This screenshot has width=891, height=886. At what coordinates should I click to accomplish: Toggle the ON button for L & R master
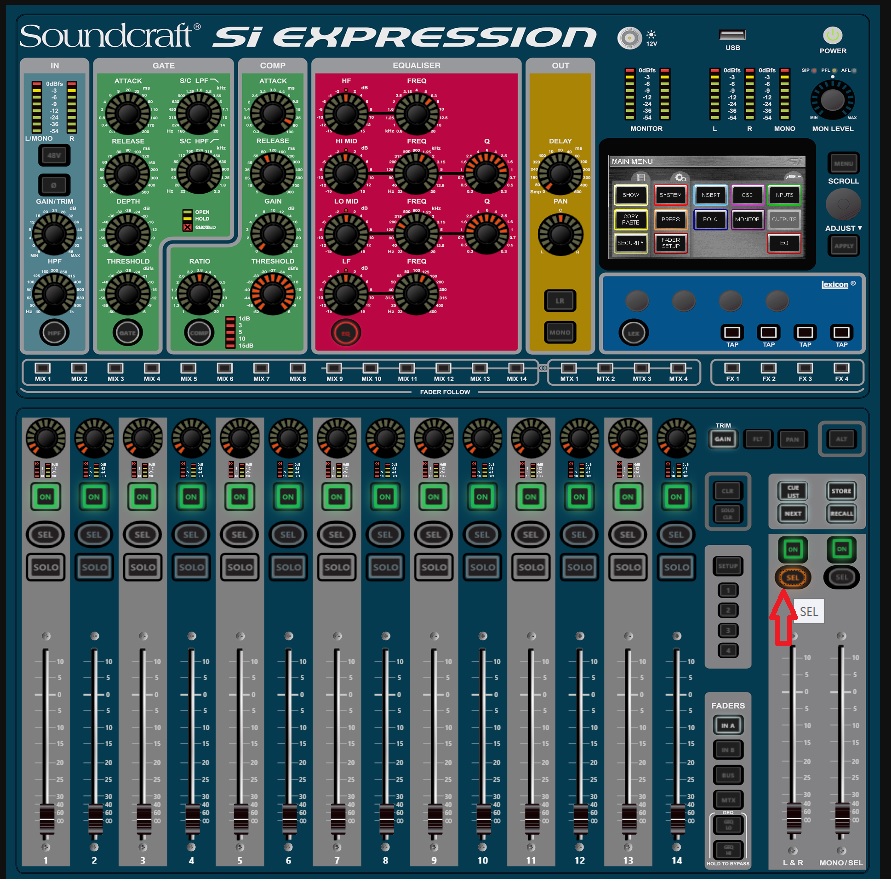click(x=793, y=549)
